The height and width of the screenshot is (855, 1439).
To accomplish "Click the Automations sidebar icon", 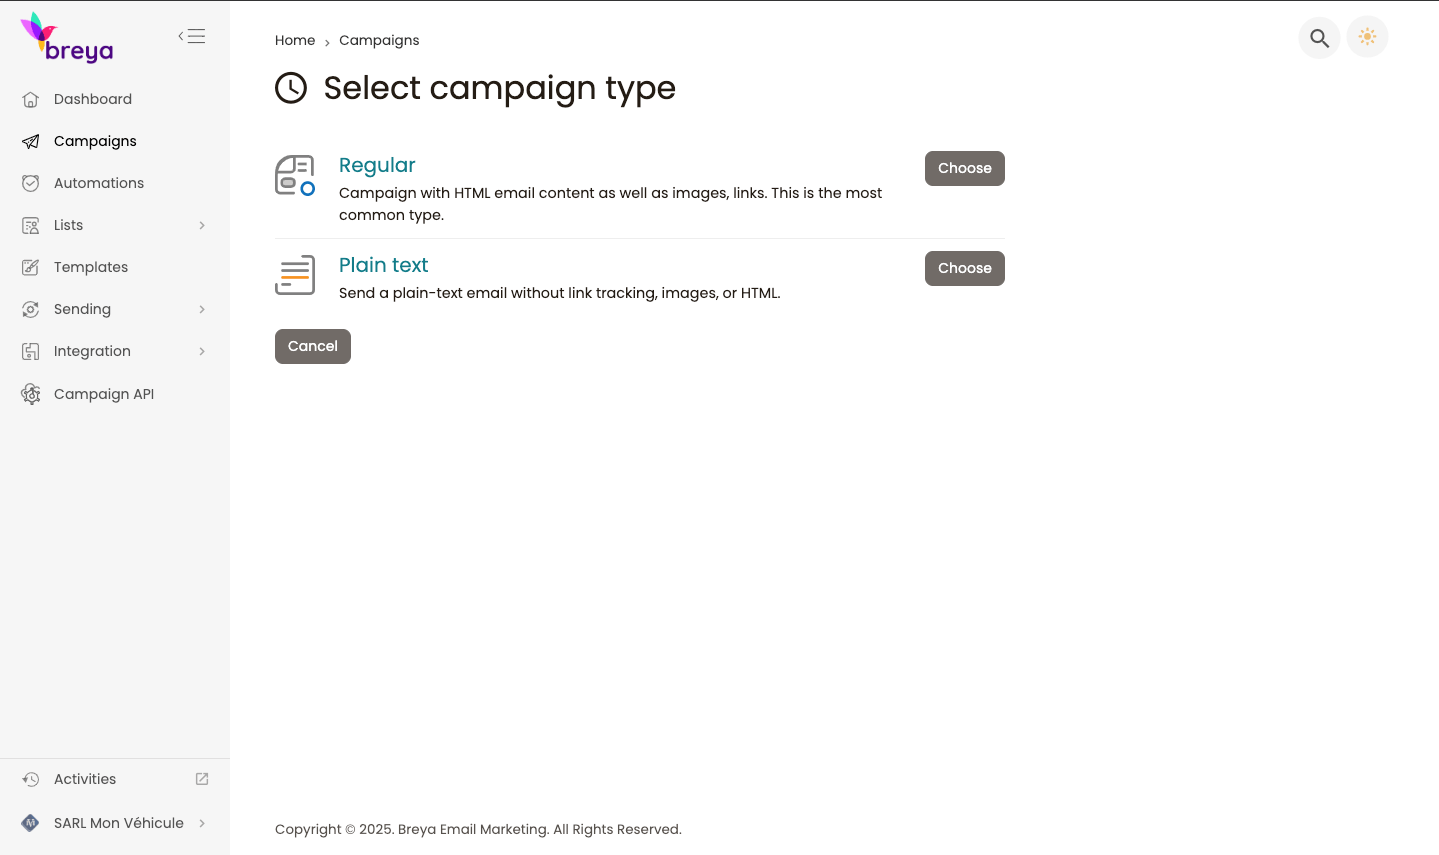I will (x=31, y=183).
